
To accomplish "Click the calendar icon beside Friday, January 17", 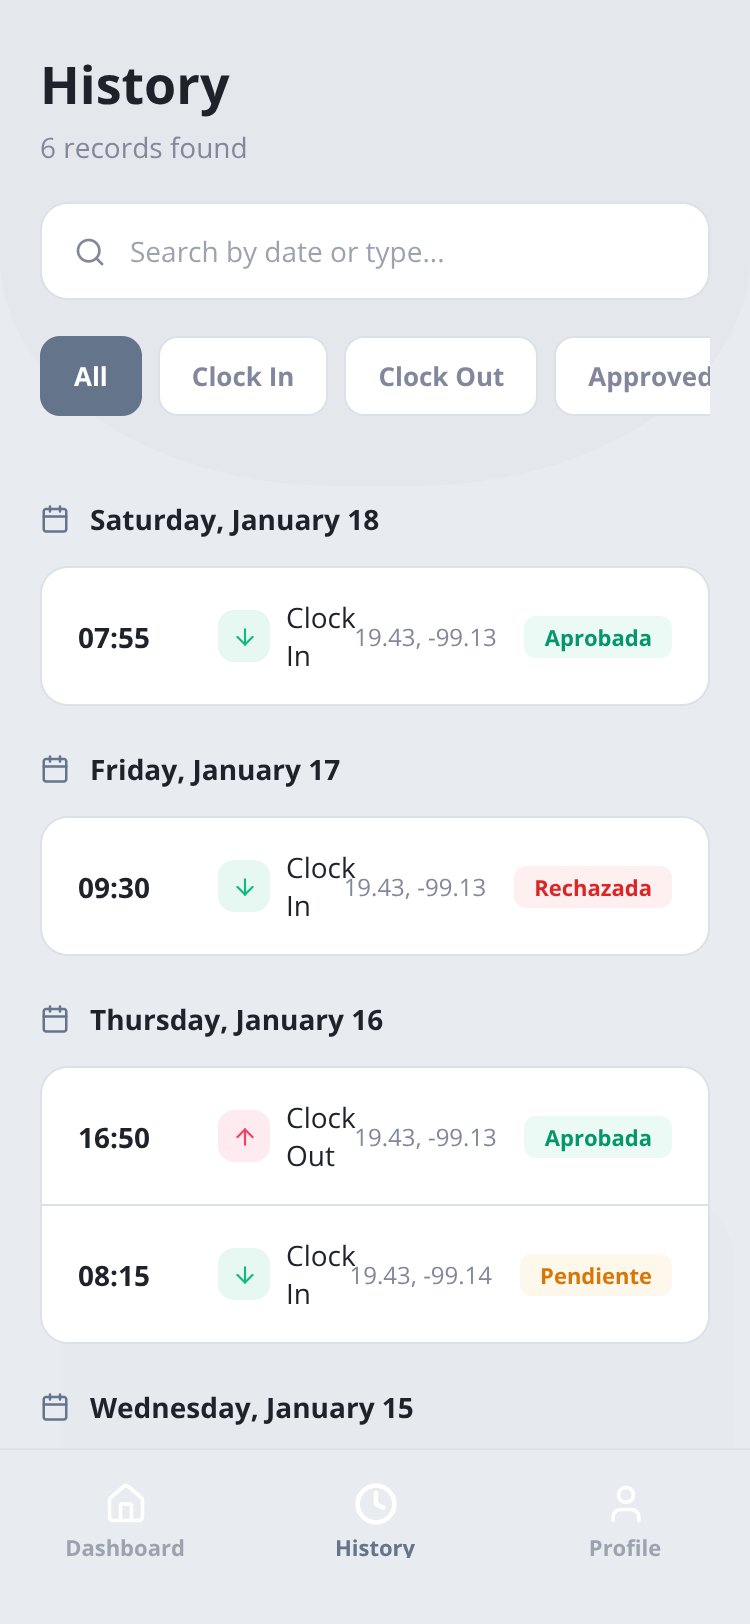I will pos(55,770).
